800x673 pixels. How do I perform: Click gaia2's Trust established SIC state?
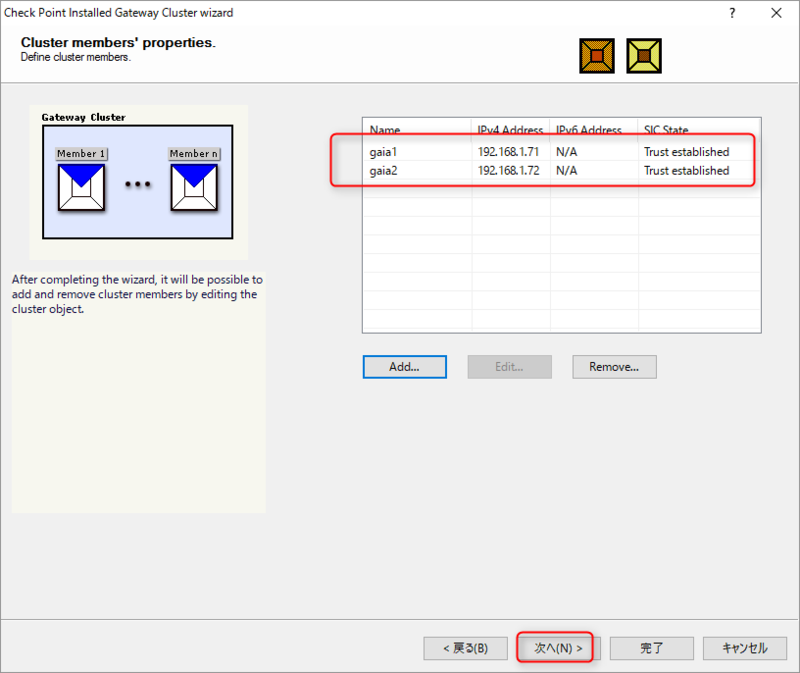[x=687, y=171]
